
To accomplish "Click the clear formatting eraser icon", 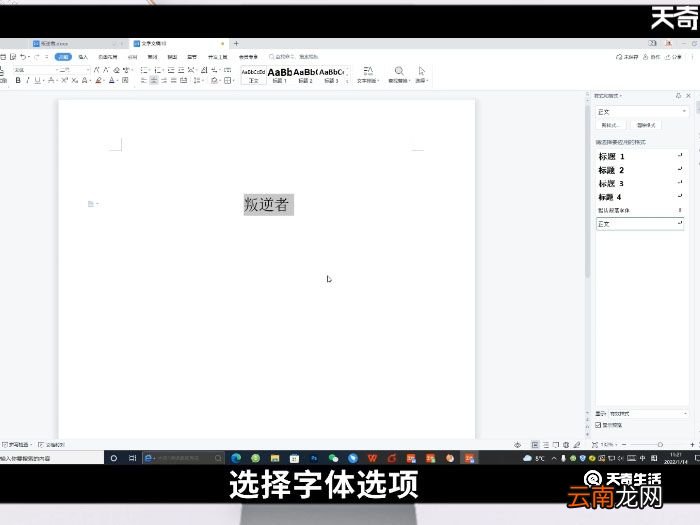I will (117, 70).
